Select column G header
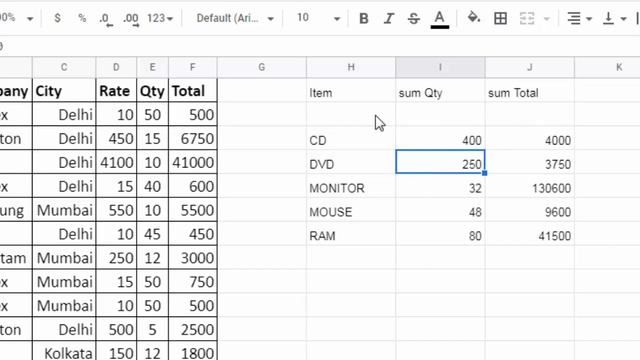Screen dimensions: 640x360 (x=262, y=67)
